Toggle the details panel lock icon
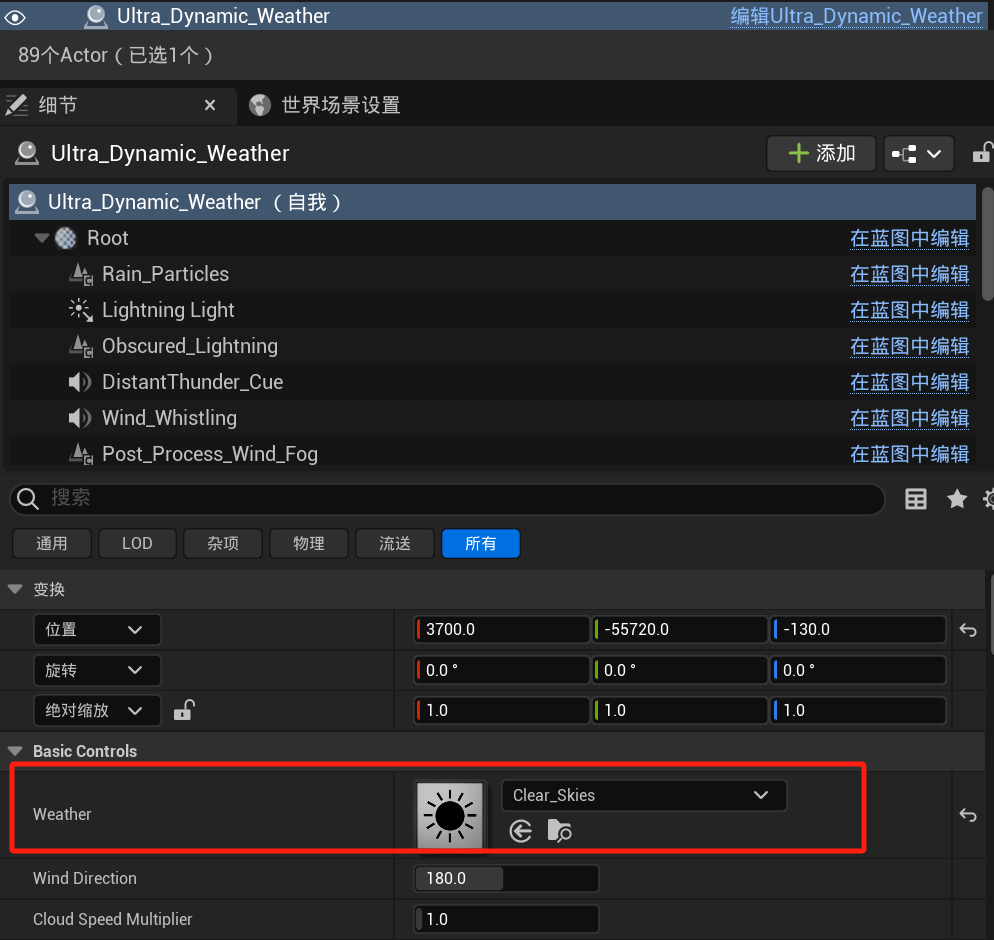The height and width of the screenshot is (940, 994). 982,153
